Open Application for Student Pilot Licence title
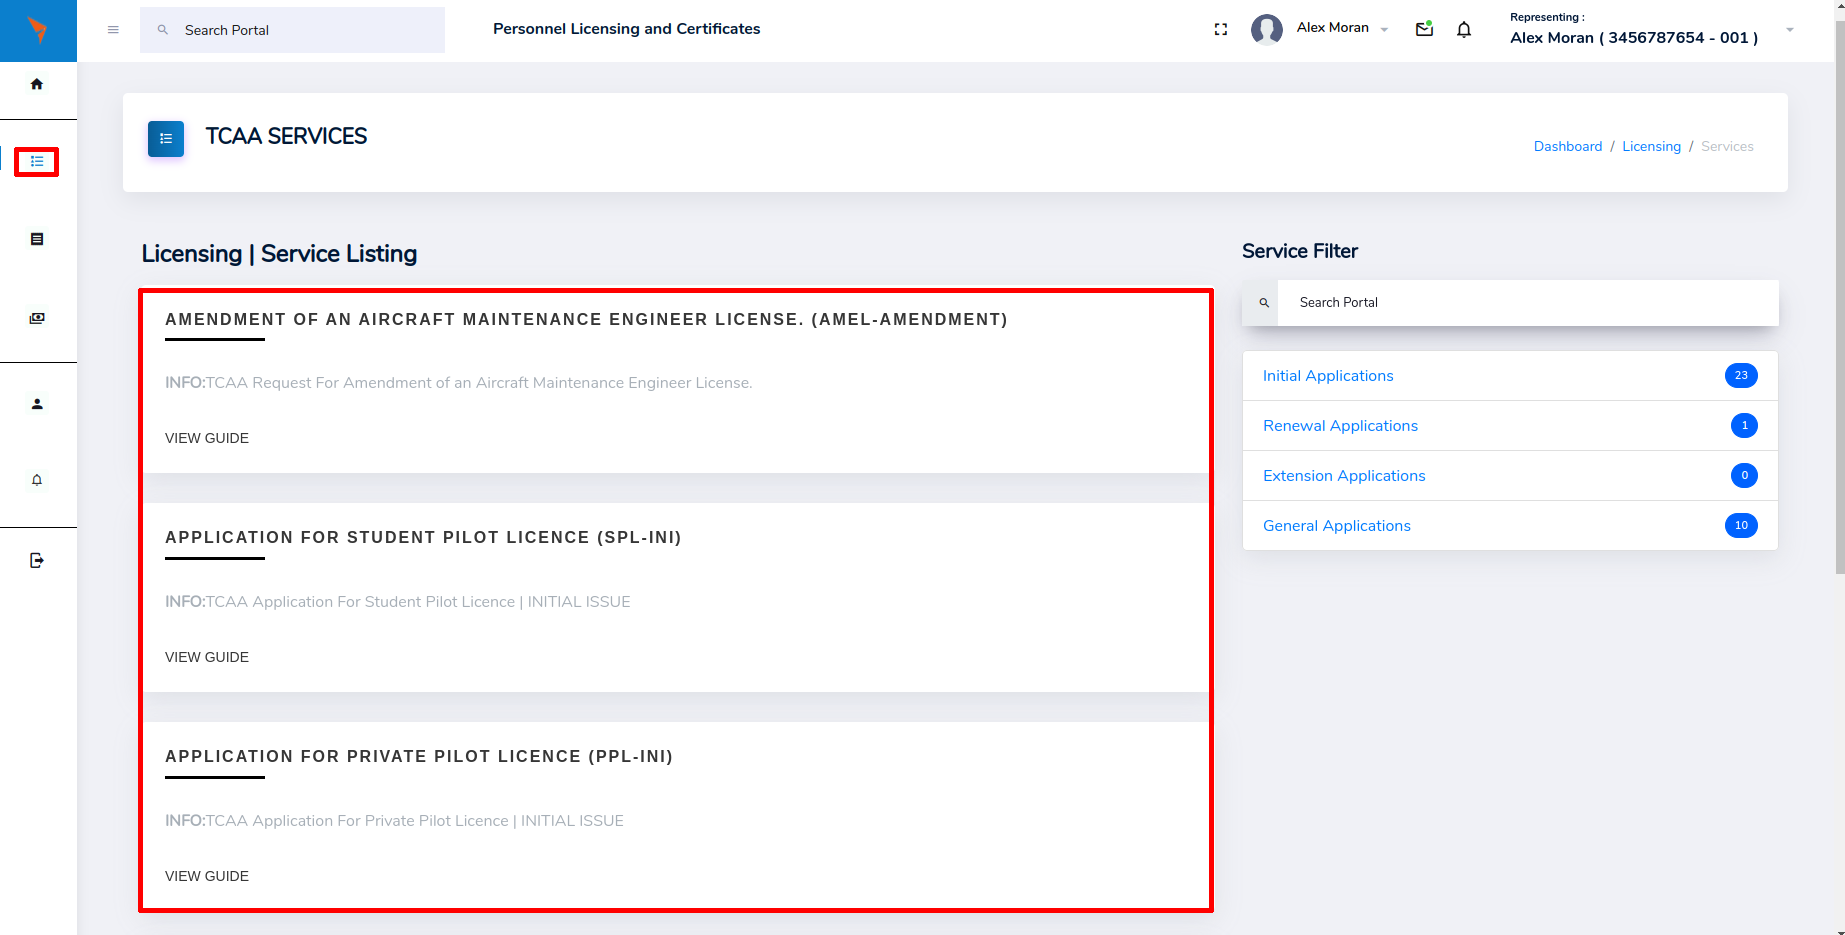The height and width of the screenshot is (935, 1845). (423, 538)
